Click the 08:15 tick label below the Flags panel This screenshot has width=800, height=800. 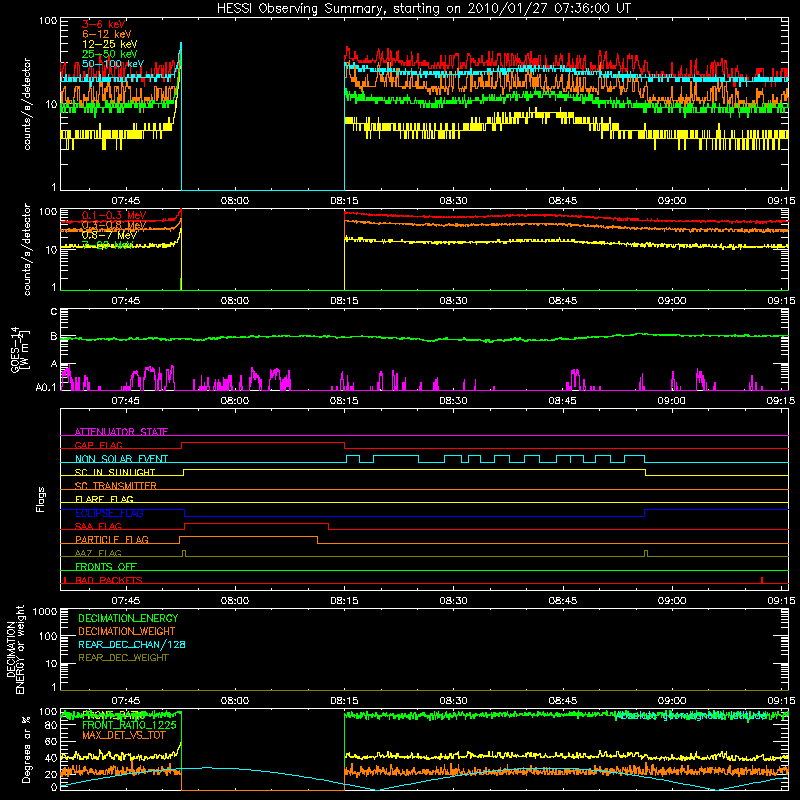coord(344,601)
